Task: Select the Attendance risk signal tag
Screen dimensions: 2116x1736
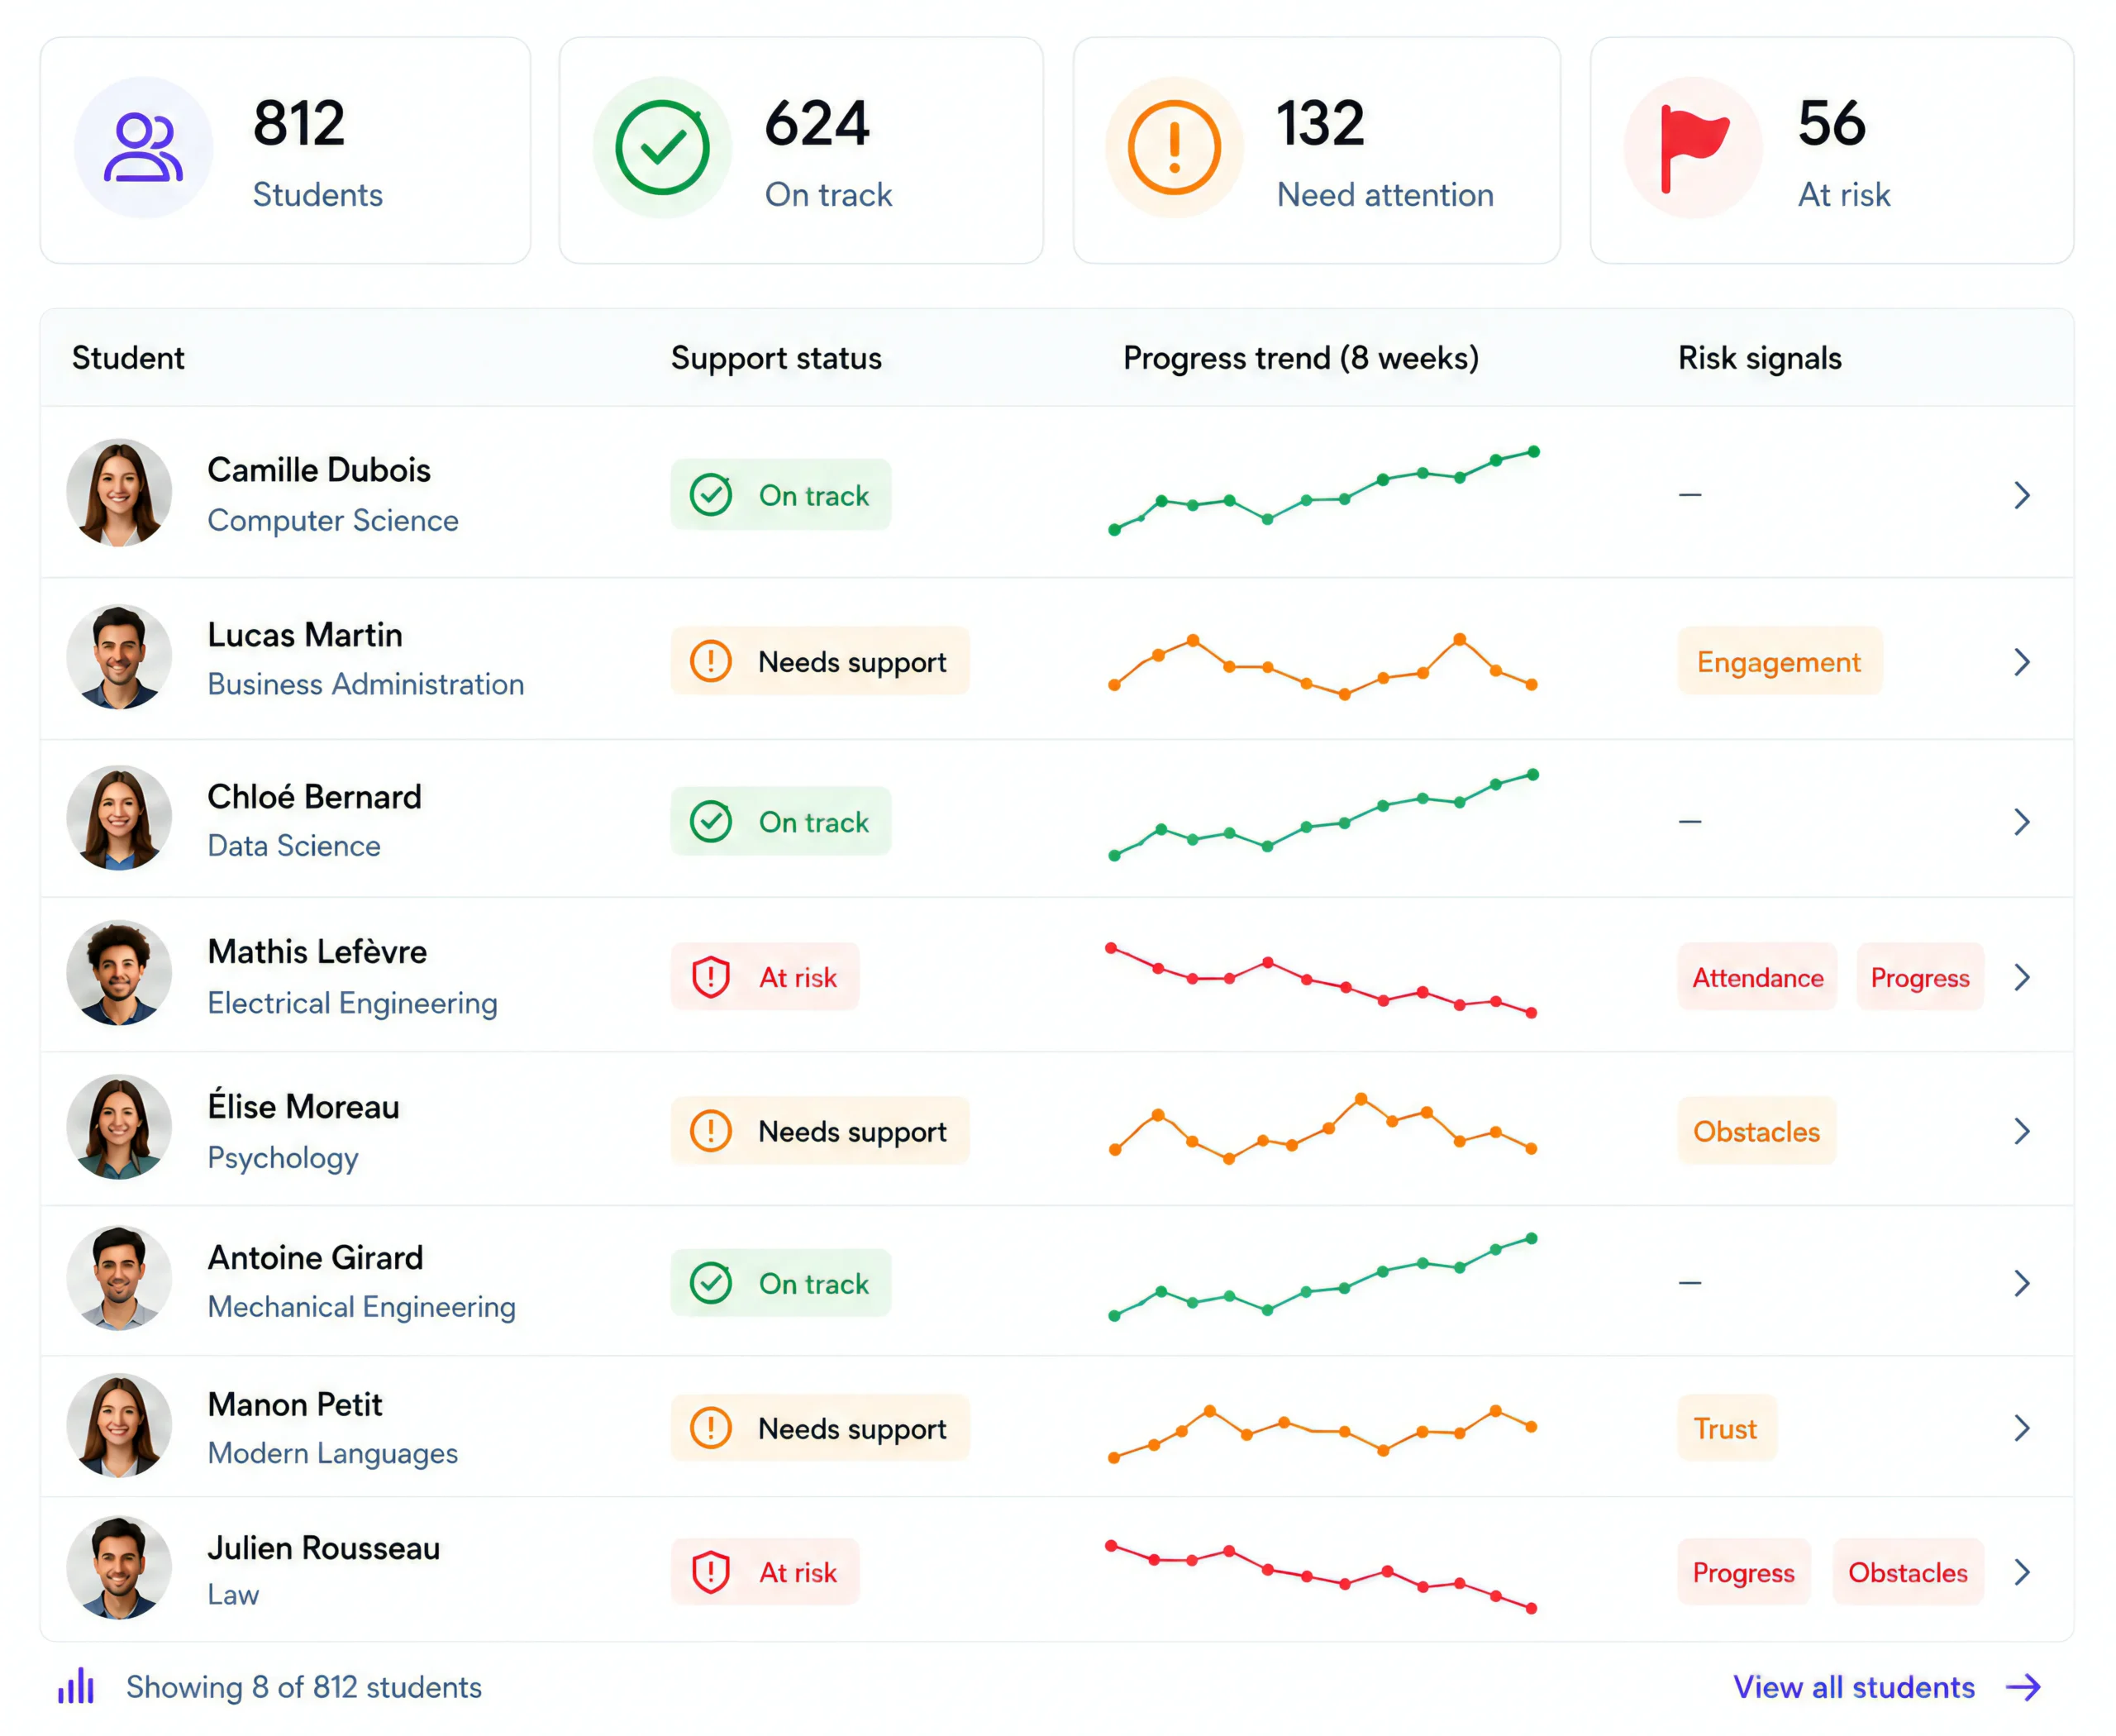Action: tap(1757, 977)
